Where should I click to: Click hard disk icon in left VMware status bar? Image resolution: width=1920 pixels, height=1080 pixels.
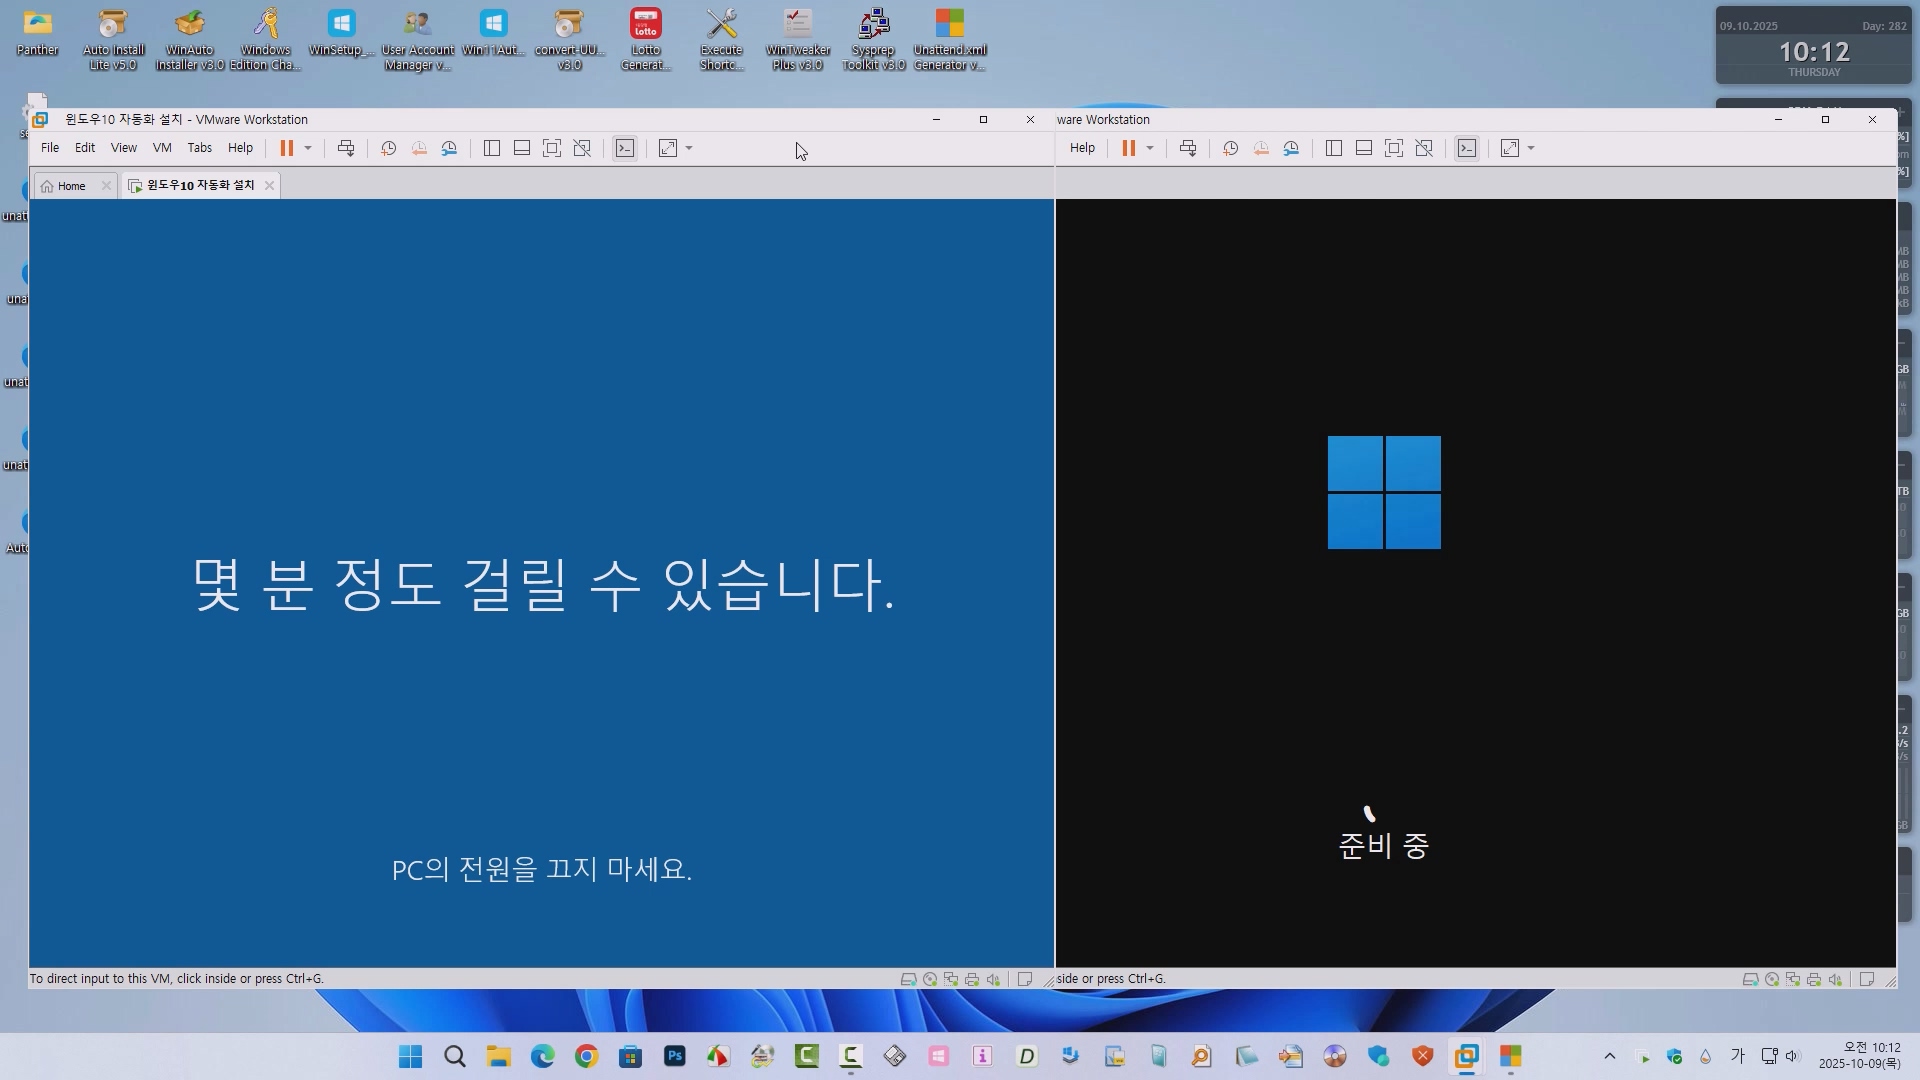click(908, 980)
